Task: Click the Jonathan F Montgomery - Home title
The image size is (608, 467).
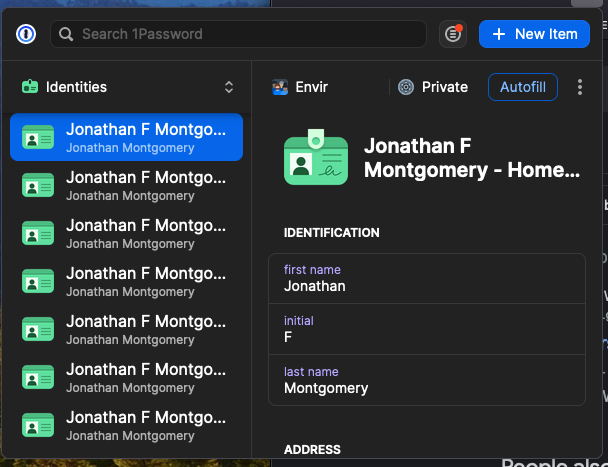Action: point(472,158)
